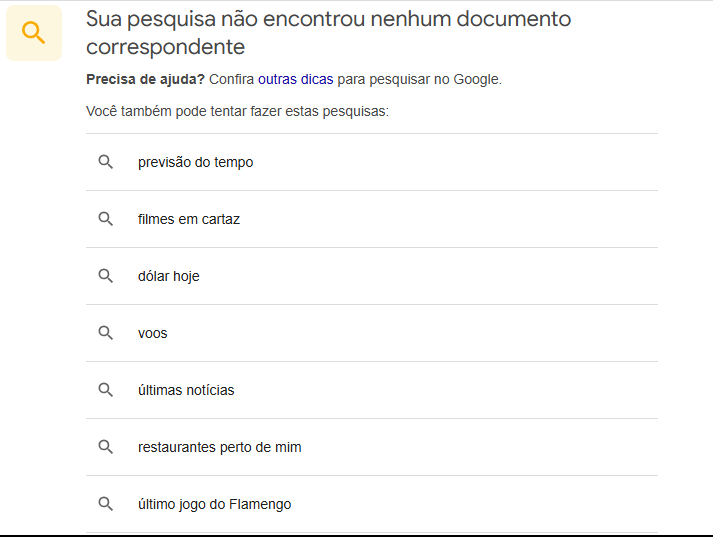713x537 pixels.
Task: Click magnifier icon beside último jogo do Flamengo
Action: (x=106, y=504)
